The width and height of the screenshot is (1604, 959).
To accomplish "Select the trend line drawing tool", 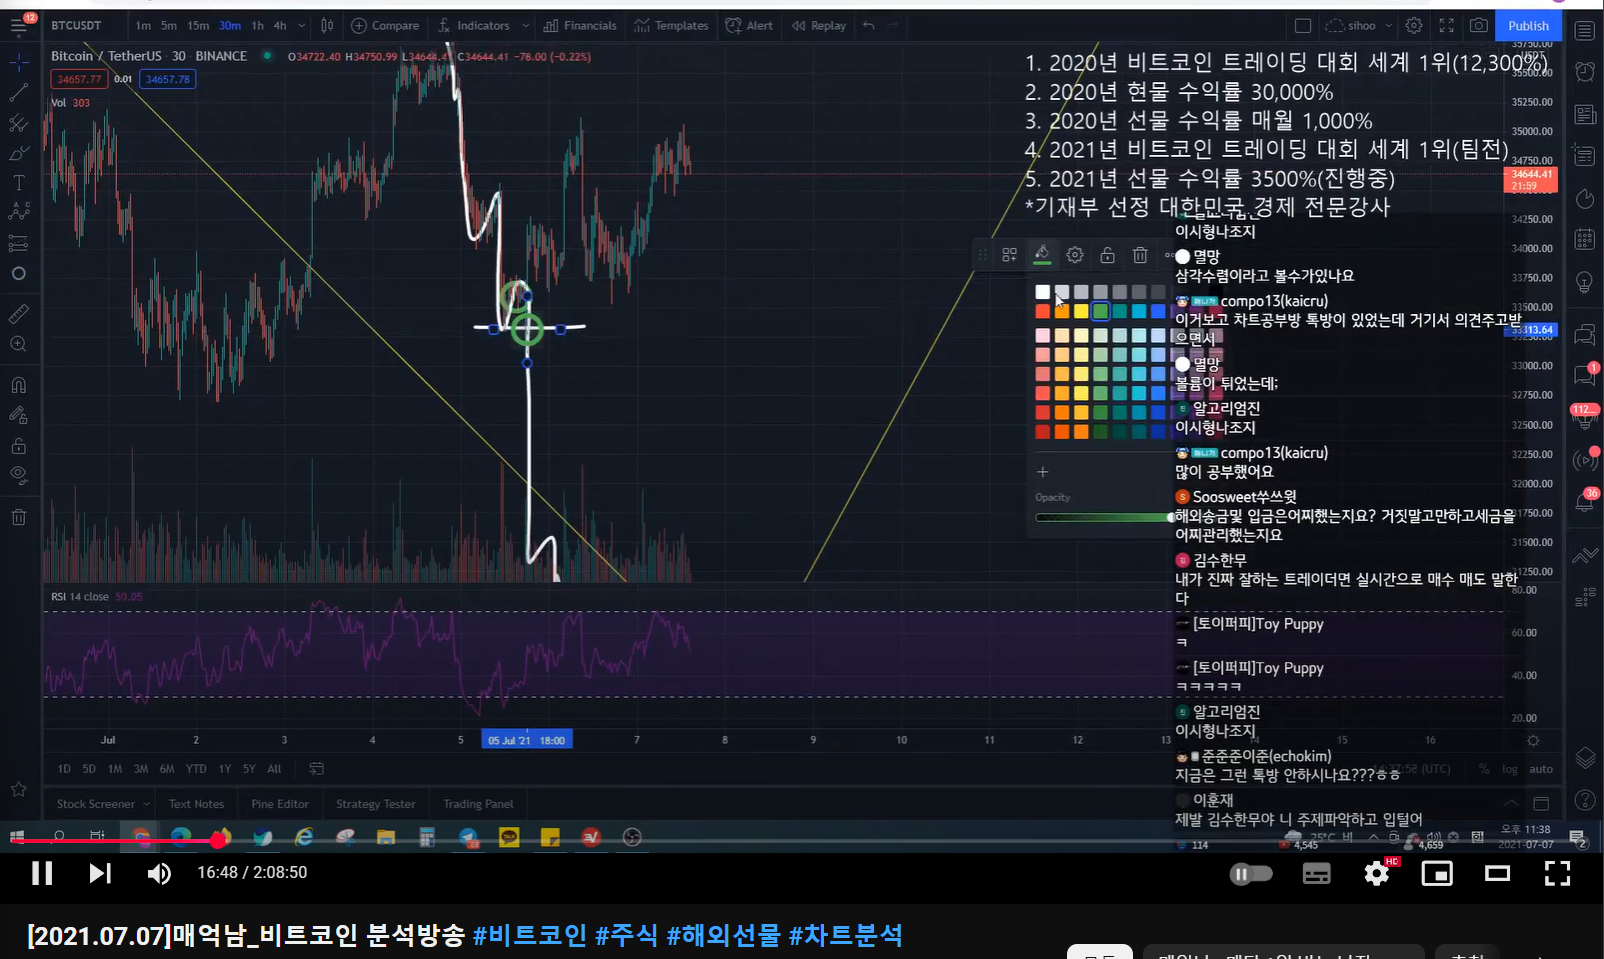I will coord(19,93).
